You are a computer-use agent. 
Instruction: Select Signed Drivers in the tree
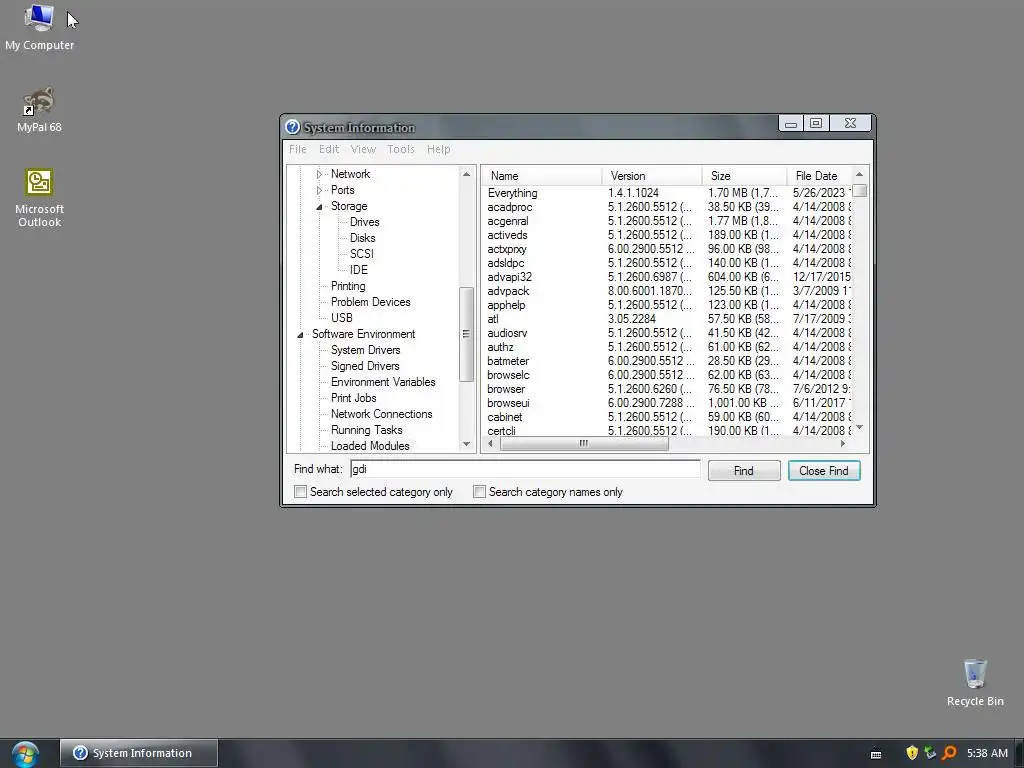point(364,366)
